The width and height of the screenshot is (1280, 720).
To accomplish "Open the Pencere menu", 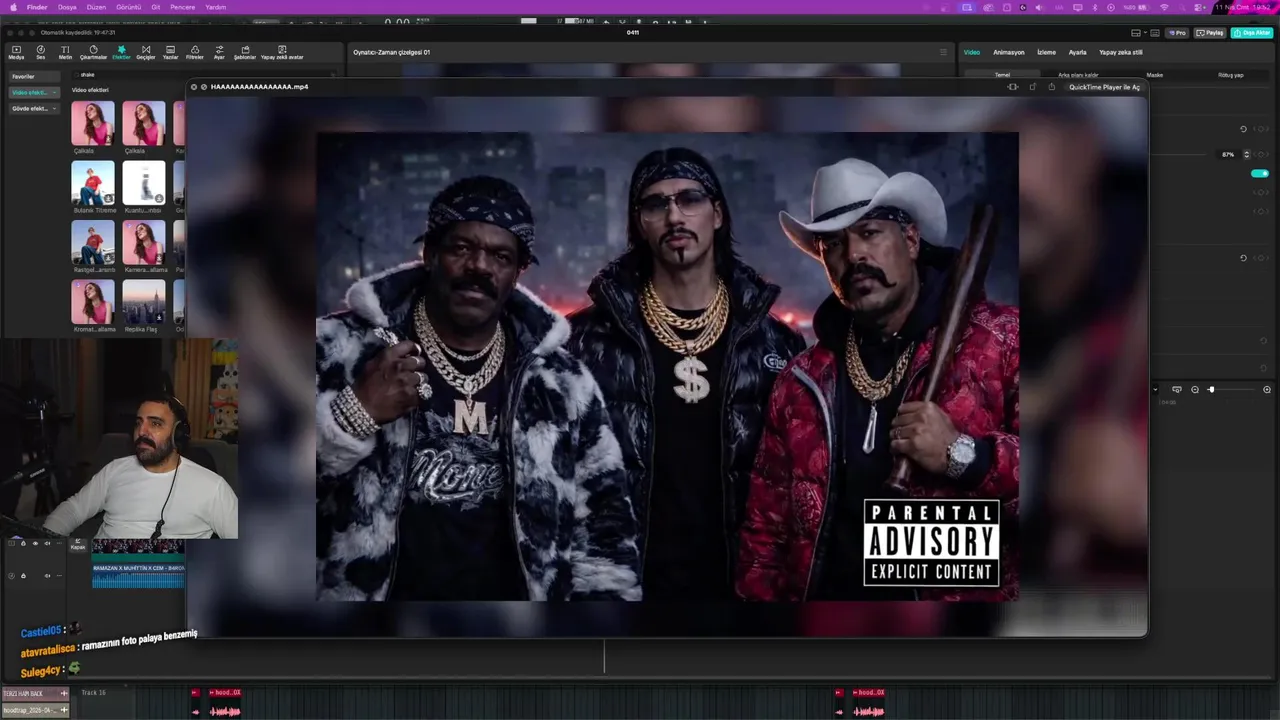I will (x=183, y=7).
